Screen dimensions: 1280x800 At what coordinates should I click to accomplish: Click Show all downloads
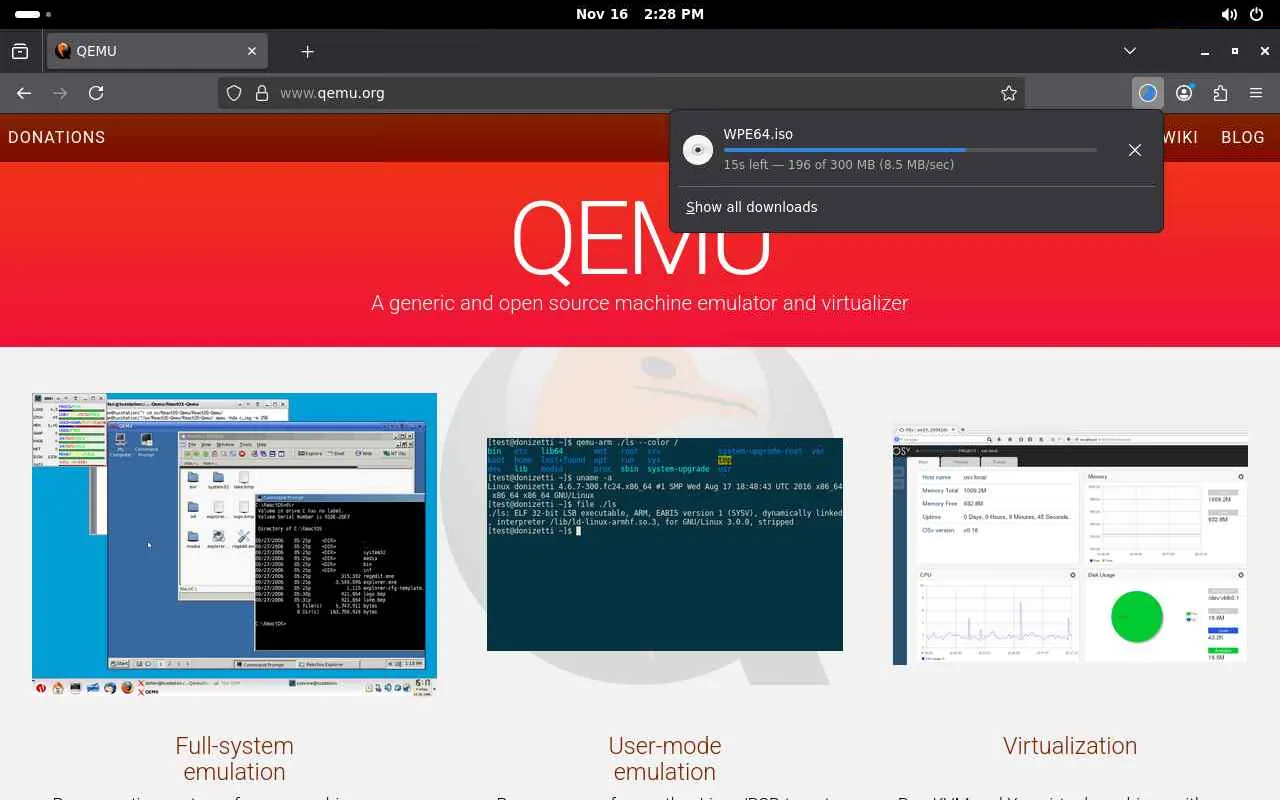[752, 207]
